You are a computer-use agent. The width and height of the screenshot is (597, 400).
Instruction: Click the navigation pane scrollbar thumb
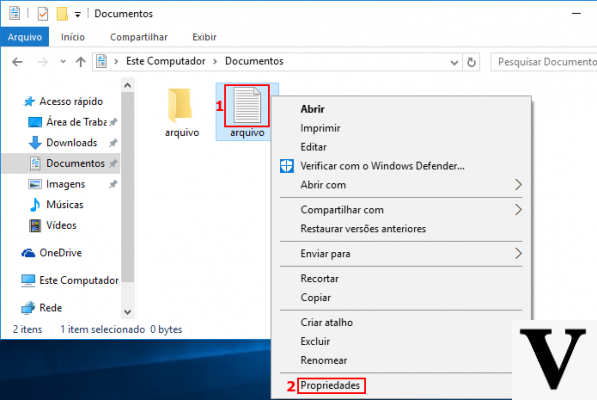click(x=128, y=187)
